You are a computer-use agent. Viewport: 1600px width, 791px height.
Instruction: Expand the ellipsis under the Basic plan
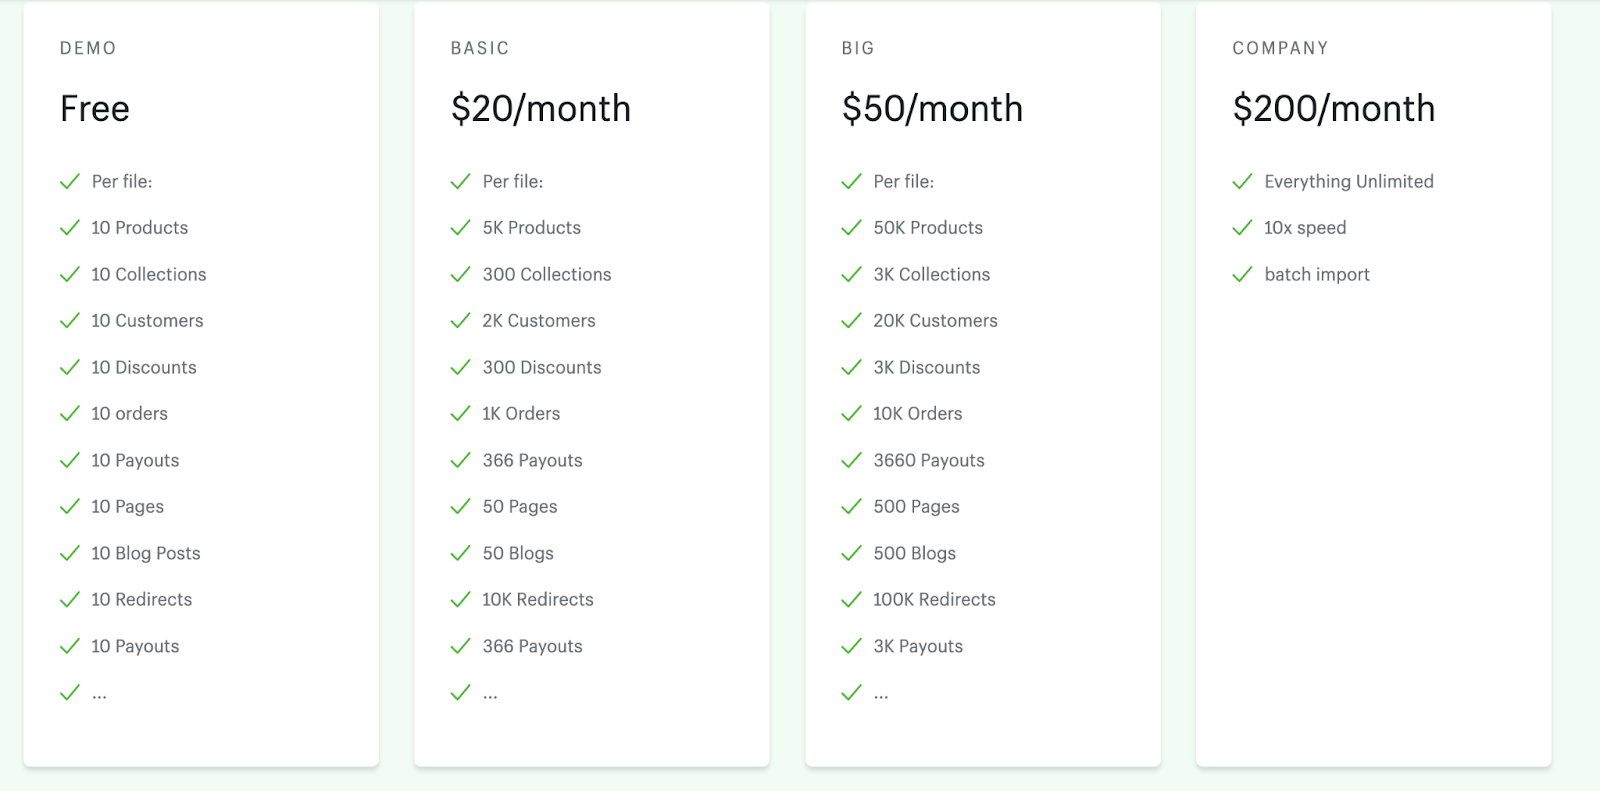tap(490, 695)
